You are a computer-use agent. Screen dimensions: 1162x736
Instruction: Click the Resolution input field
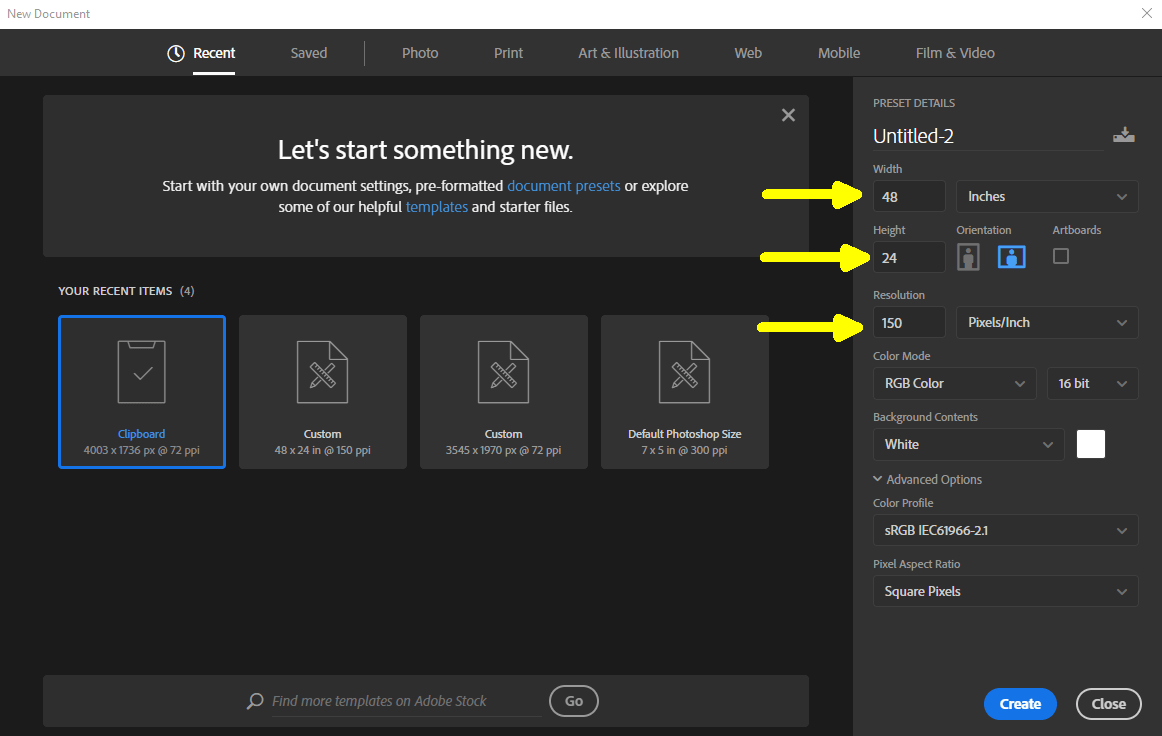pyautogui.click(x=909, y=323)
